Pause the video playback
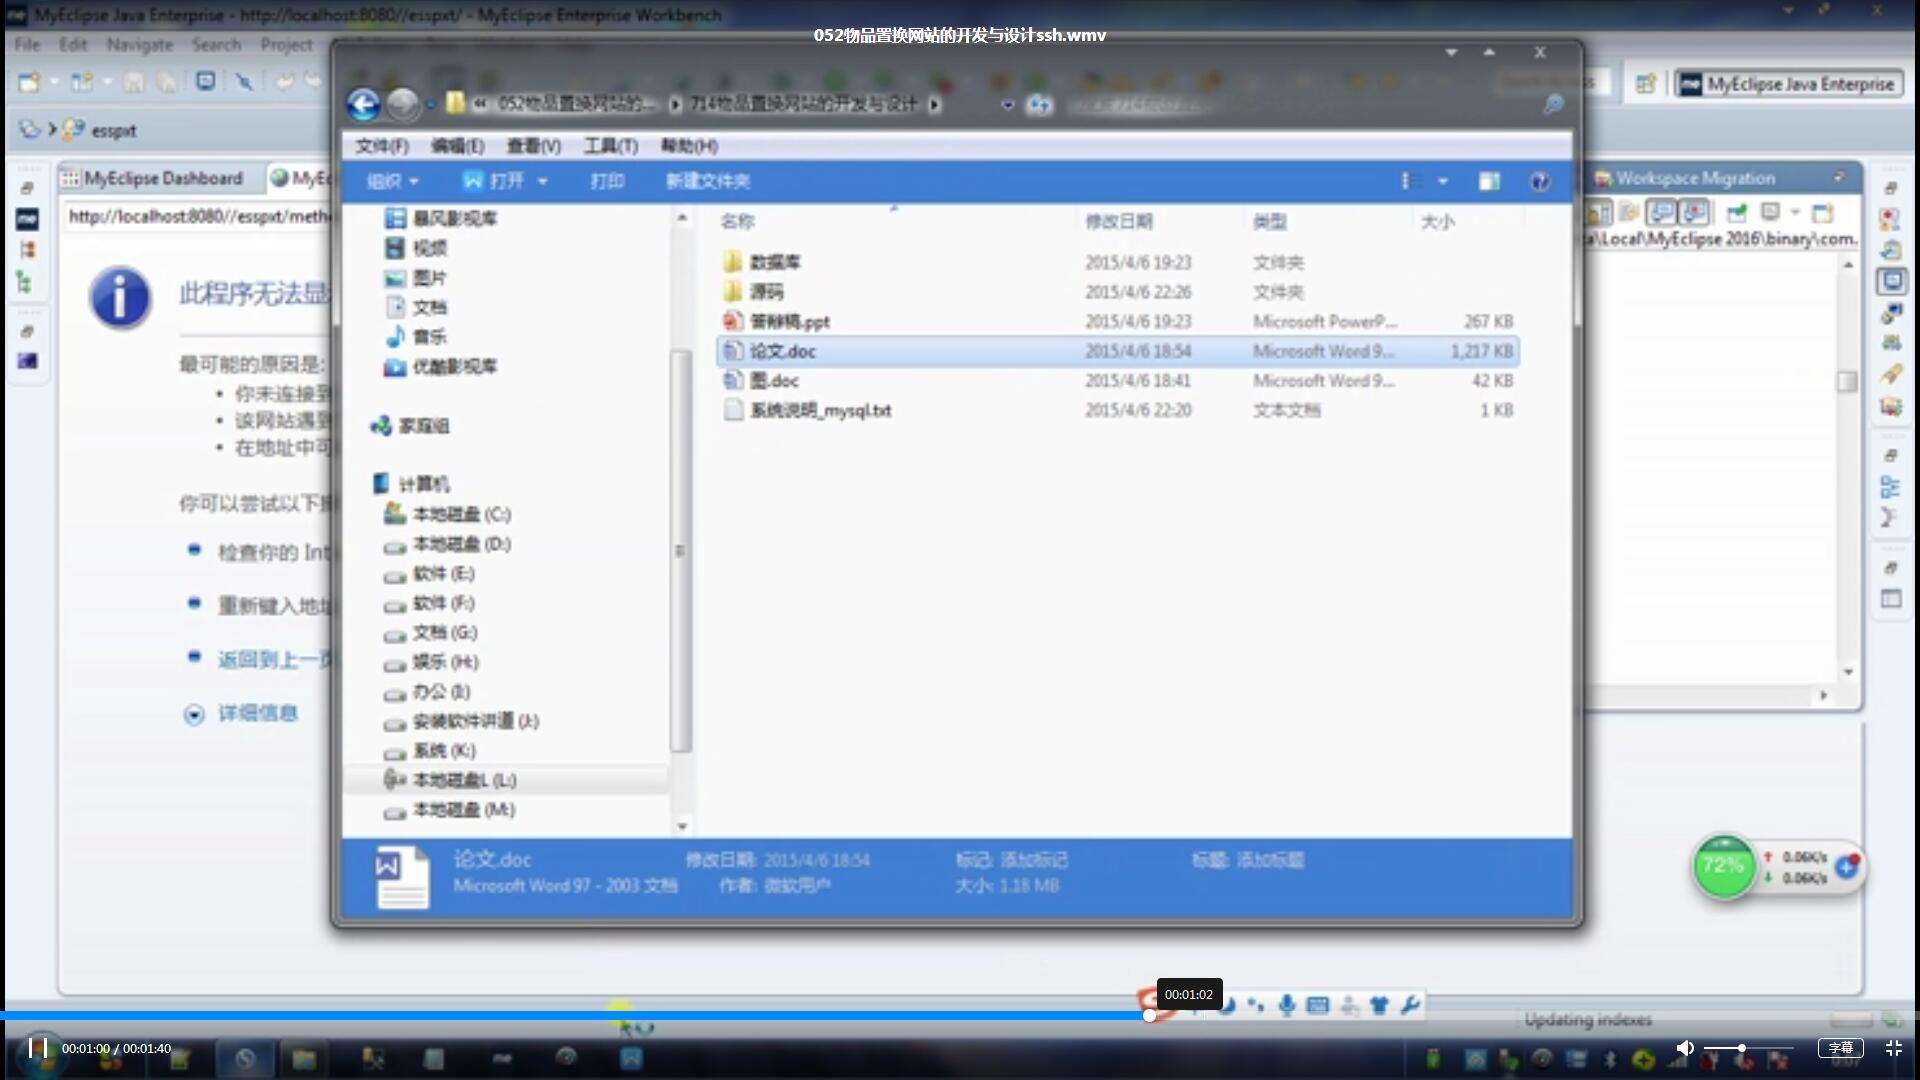Viewport: 1920px width, 1080px height. (38, 1048)
